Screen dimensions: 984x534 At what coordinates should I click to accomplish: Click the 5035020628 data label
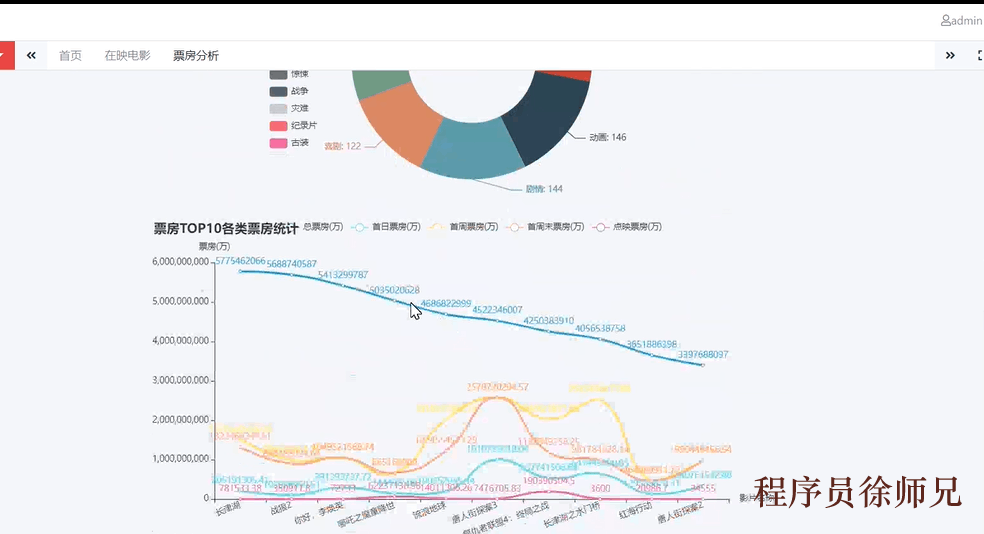(x=394, y=289)
